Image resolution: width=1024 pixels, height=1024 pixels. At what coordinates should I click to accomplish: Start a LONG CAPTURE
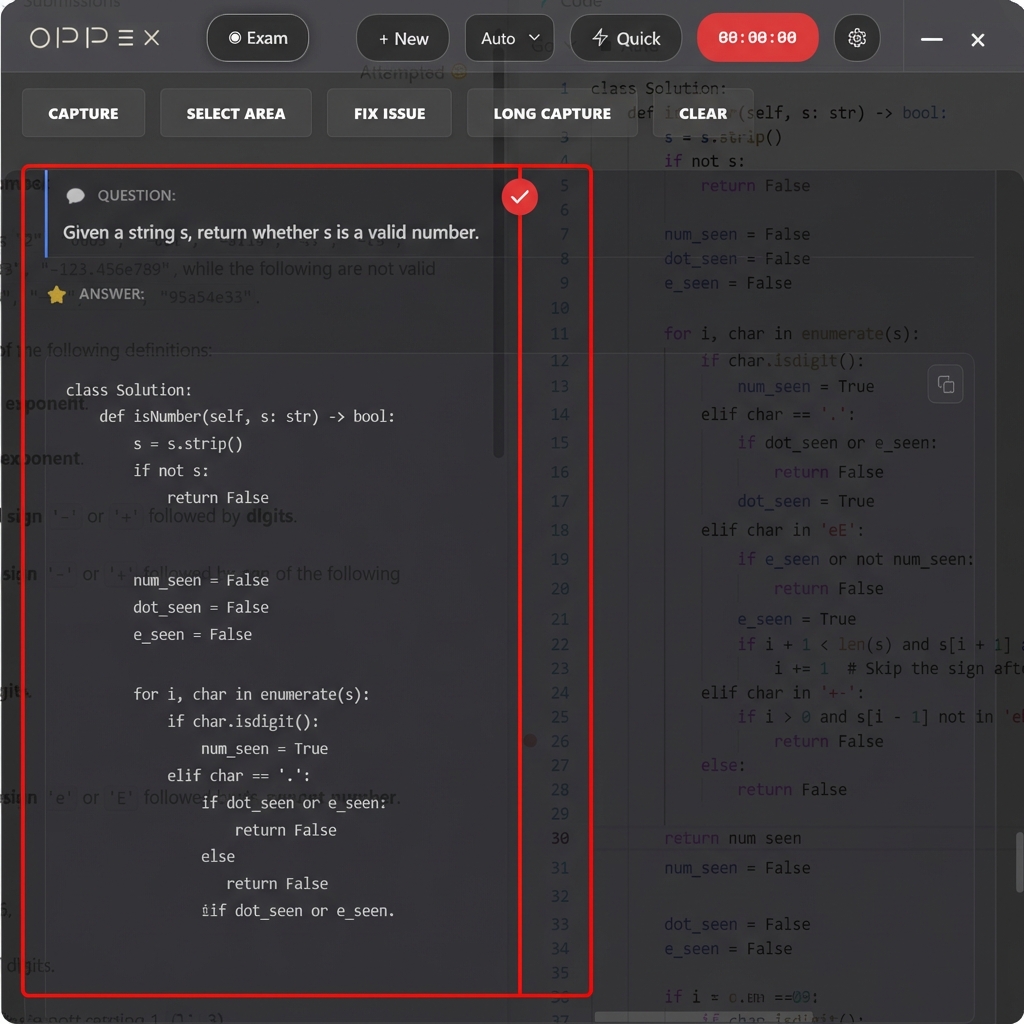click(552, 113)
